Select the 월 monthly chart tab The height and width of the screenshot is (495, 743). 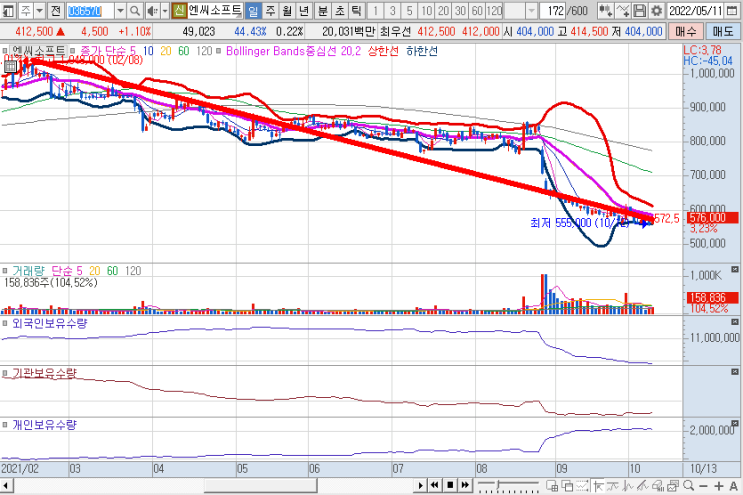click(287, 10)
